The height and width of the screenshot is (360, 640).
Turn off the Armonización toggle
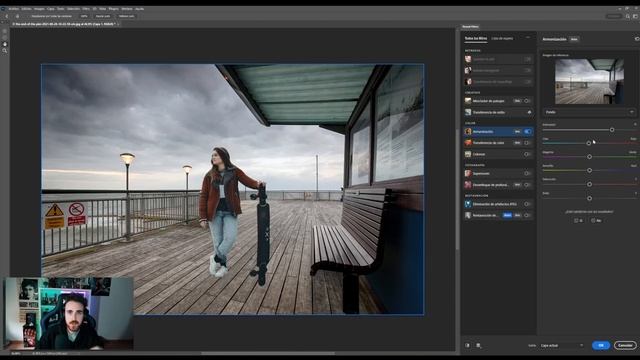click(x=528, y=131)
